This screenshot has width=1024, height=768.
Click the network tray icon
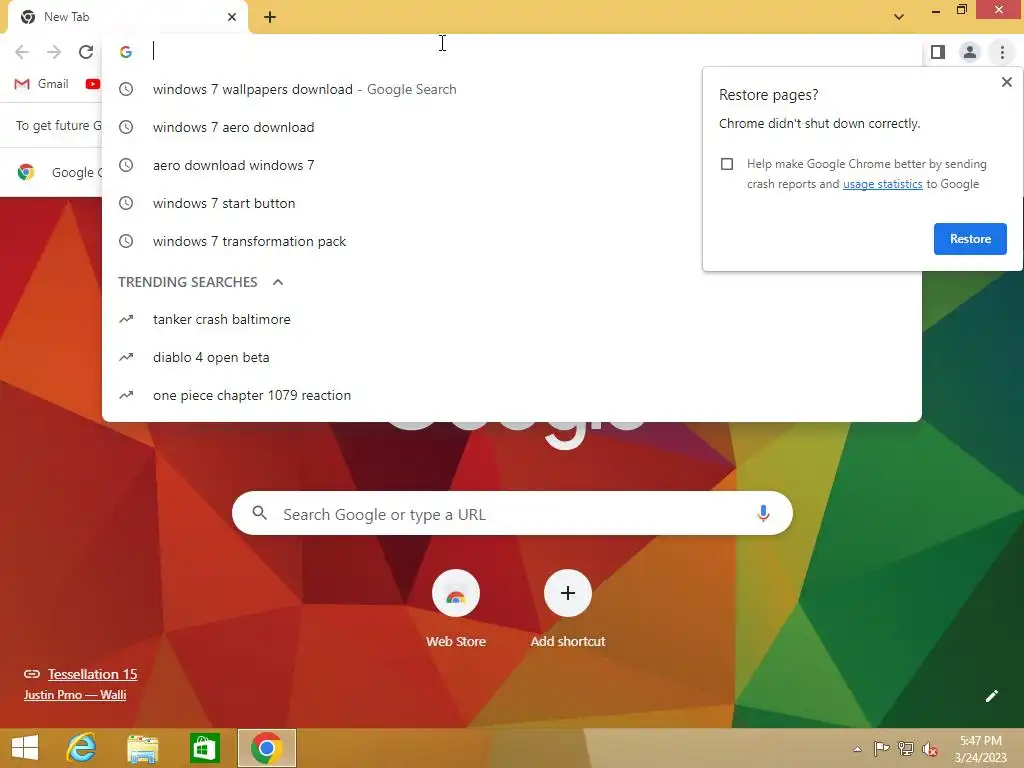[x=906, y=749]
